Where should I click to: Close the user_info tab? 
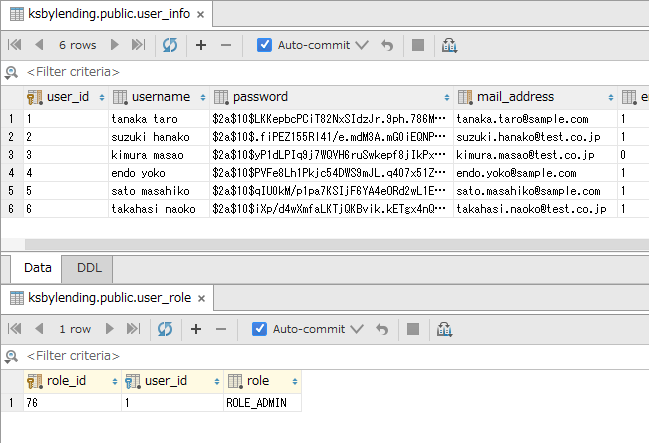[200, 14]
